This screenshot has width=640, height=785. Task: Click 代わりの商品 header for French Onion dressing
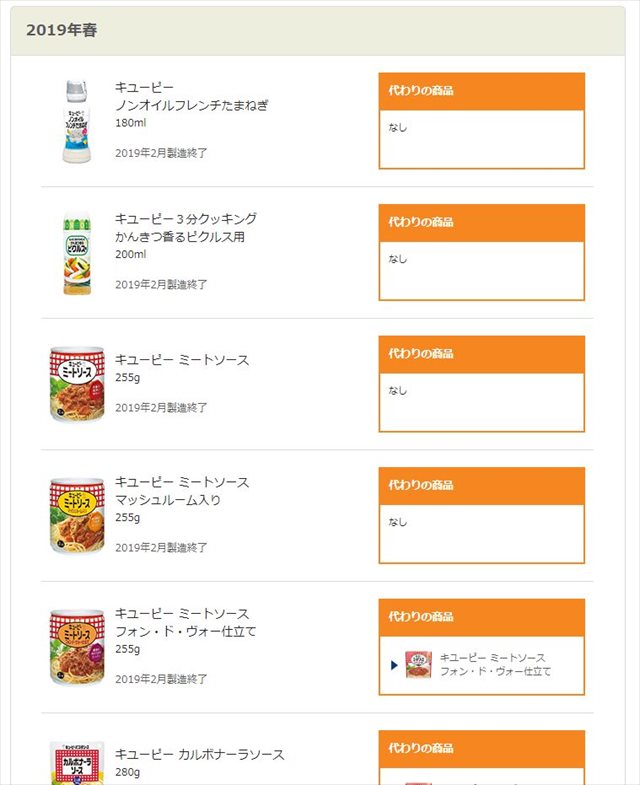(x=421, y=91)
